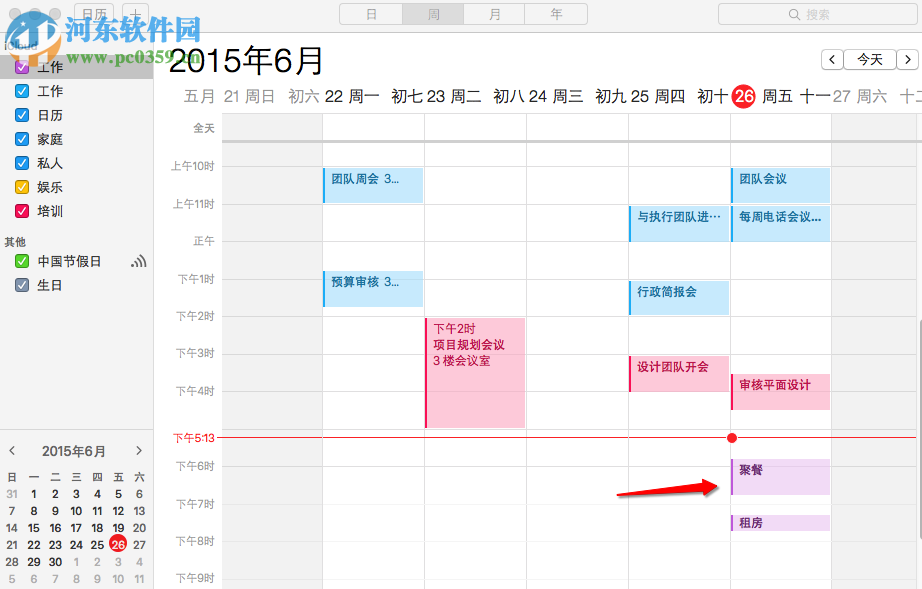Image resolution: width=922 pixels, height=589 pixels.
Task: Disable the 娱乐 calendar
Action: [x=22, y=187]
